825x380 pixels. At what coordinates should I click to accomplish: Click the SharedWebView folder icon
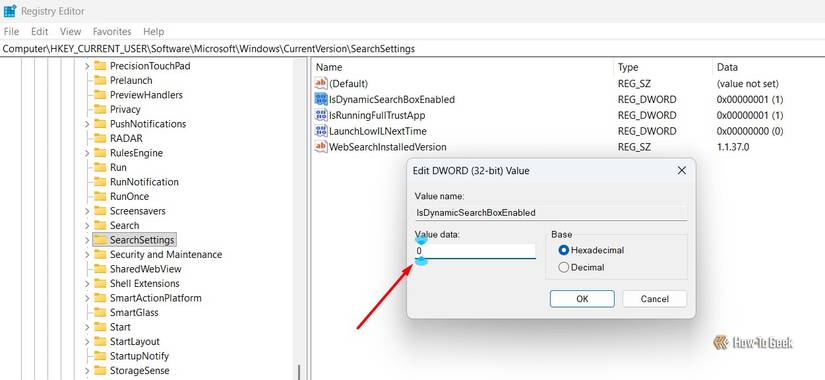[100, 269]
